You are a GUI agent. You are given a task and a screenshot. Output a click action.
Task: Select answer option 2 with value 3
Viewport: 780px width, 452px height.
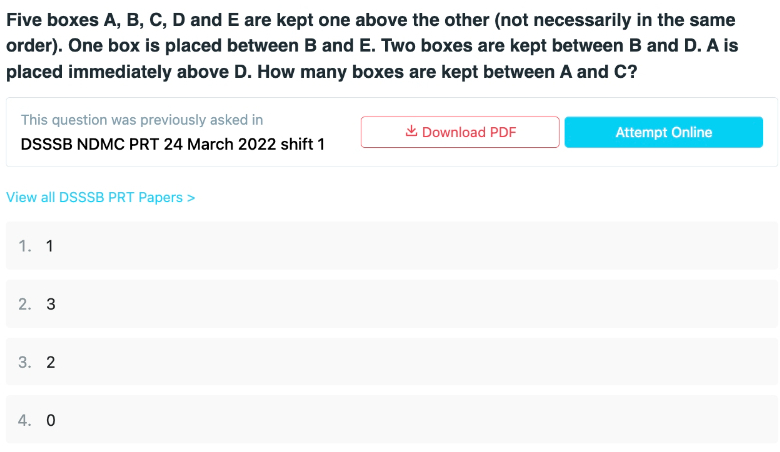(391, 304)
